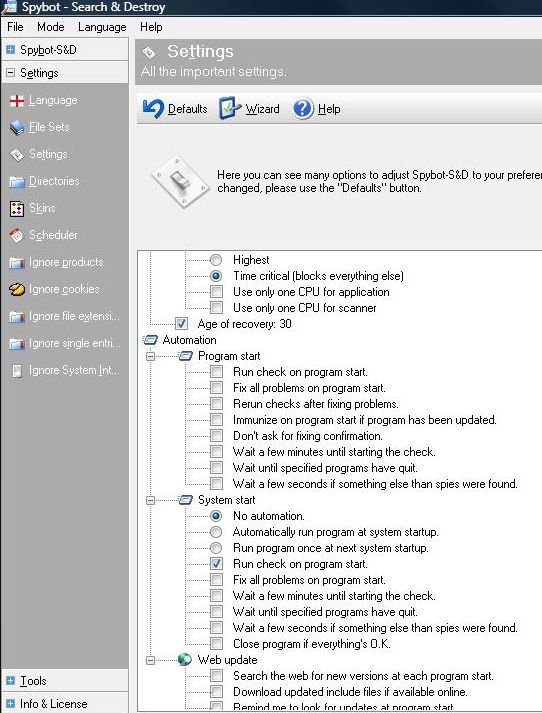Collapse the Program start tree node
Image resolution: width=542 pixels, height=713 pixels.
pyautogui.click(x=151, y=356)
